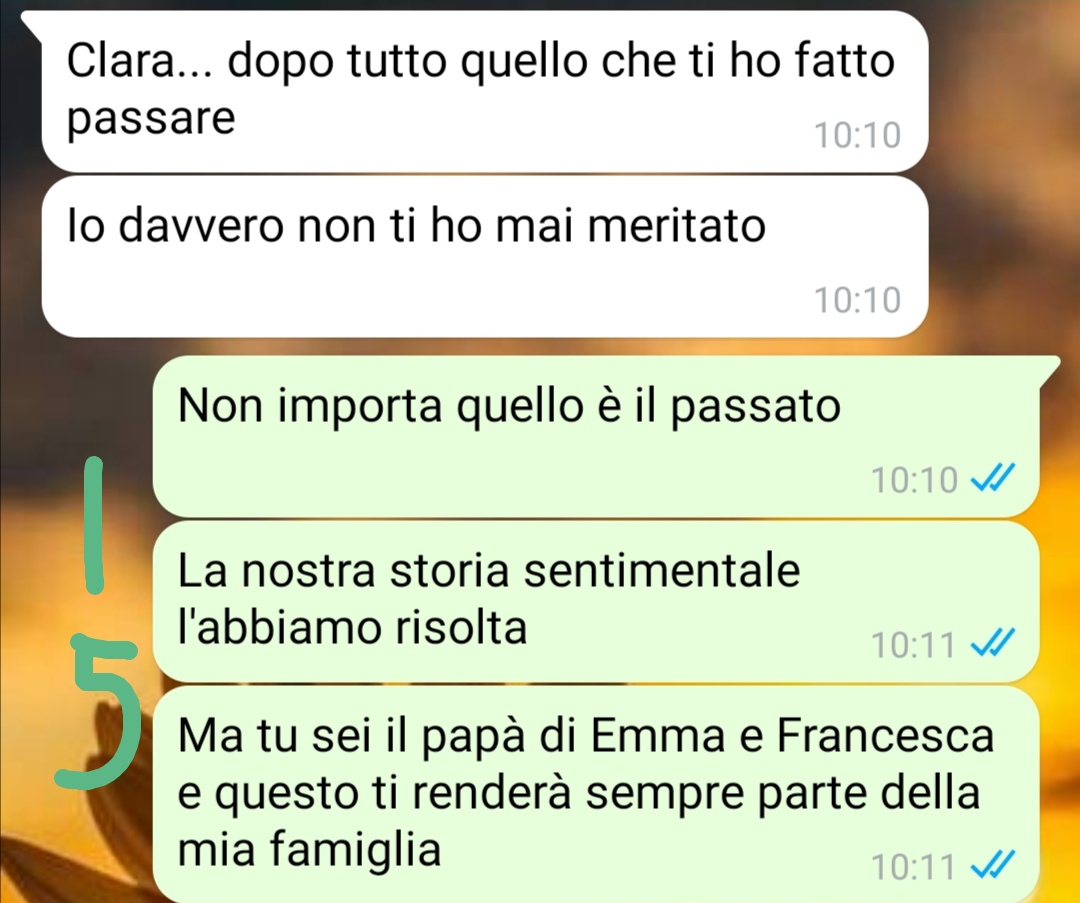The image size is (1080, 903).
Task: Select the 'Io davvero non ti ho mai meritato' bubble
Action: (x=485, y=256)
